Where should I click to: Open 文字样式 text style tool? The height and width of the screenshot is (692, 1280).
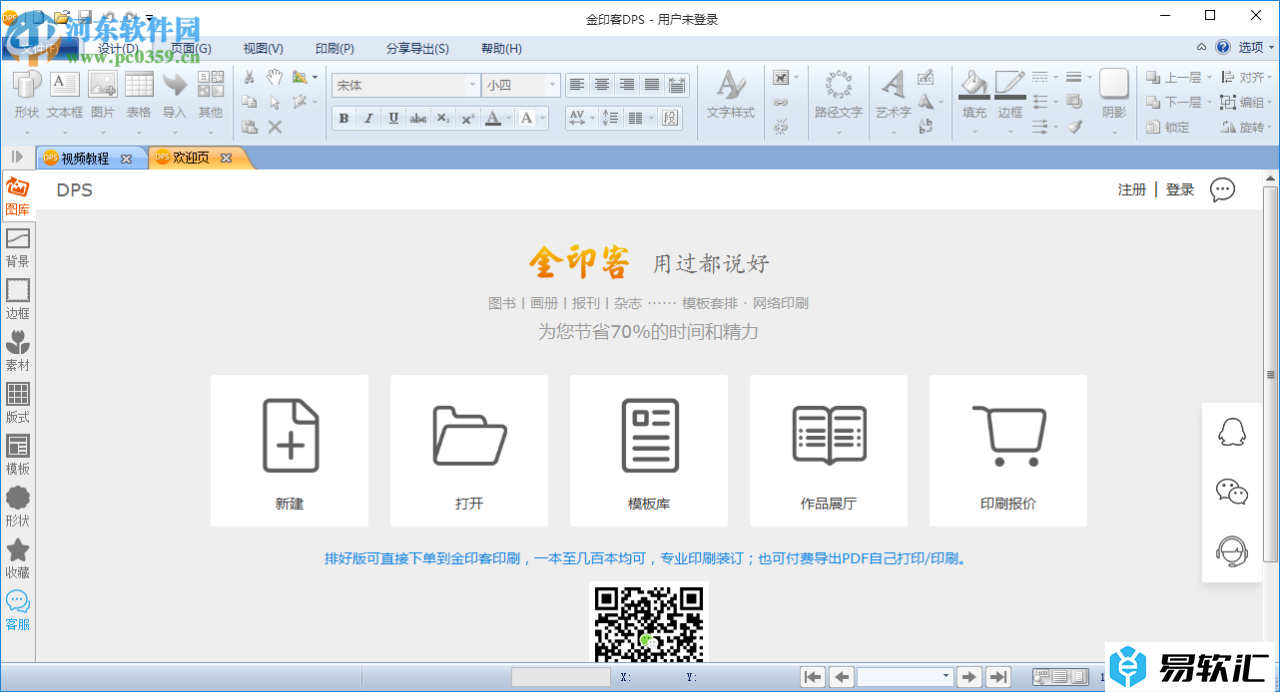[x=730, y=95]
